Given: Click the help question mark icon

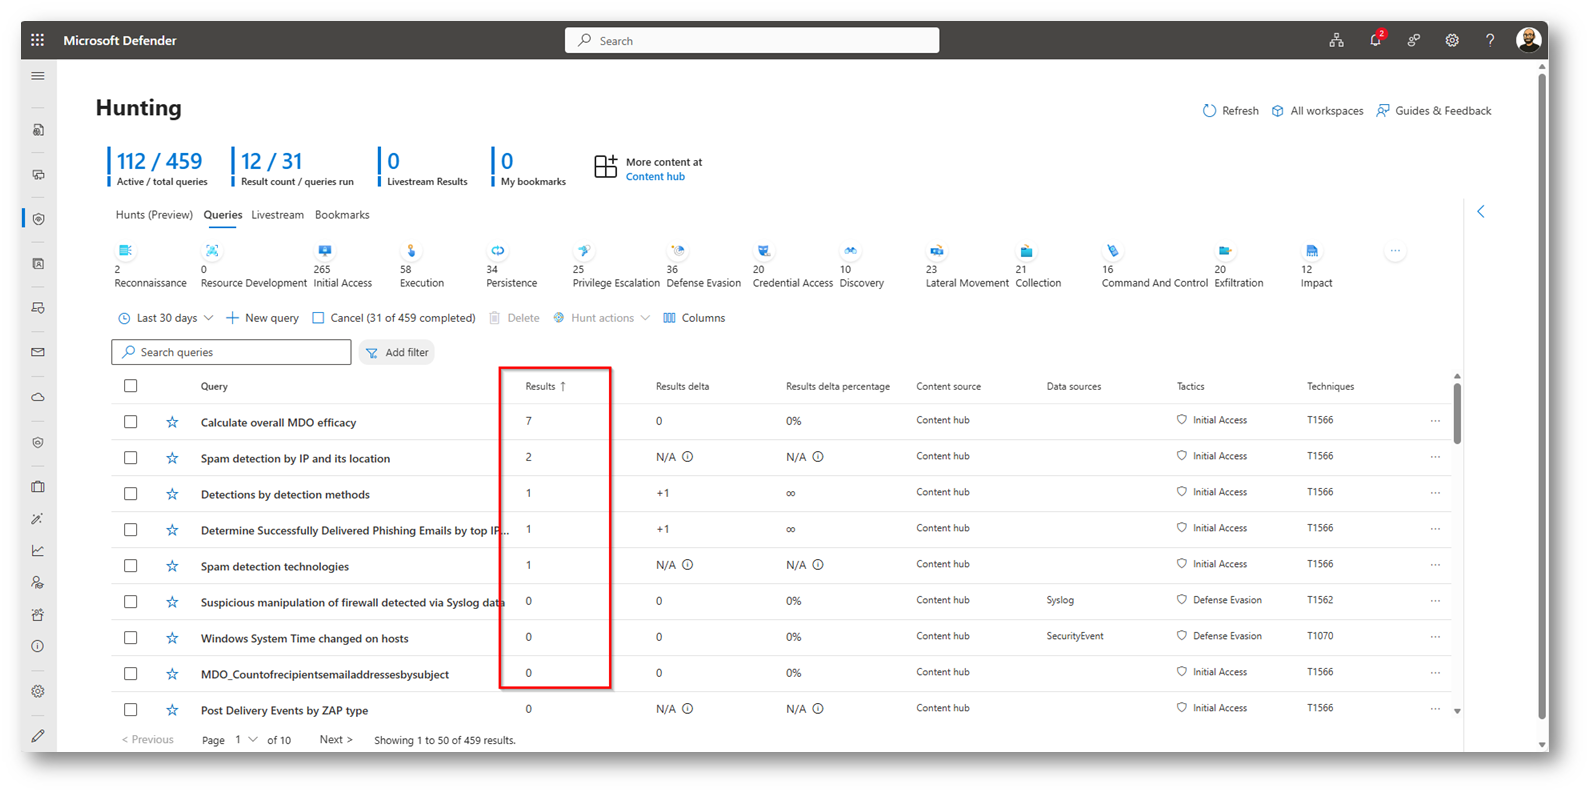Looking at the screenshot, I should click(1489, 40).
